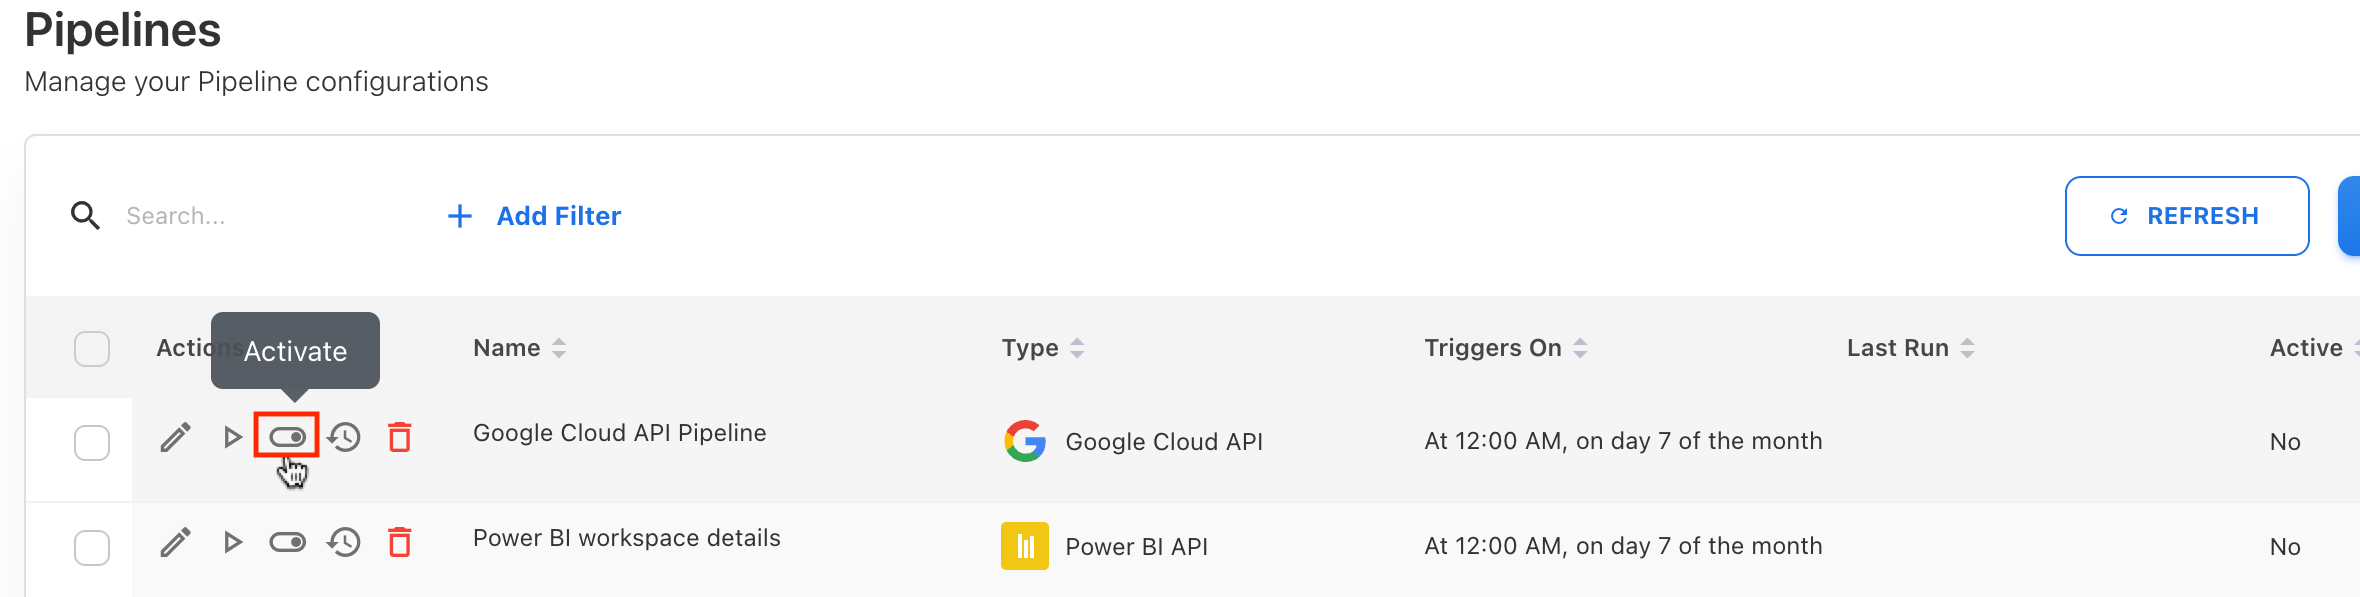This screenshot has height=597, width=2360.
Task: View run history for Google Cloud API Pipeline
Action: point(345,438)
